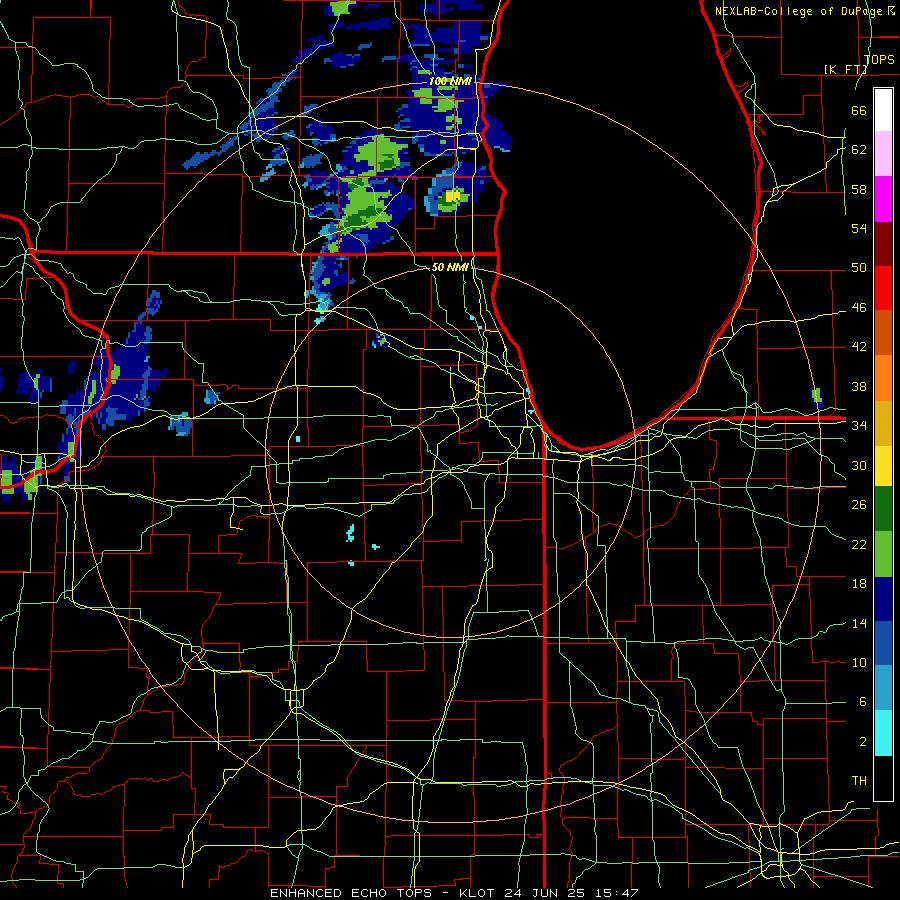Click the legend value 58

point(859,189)
